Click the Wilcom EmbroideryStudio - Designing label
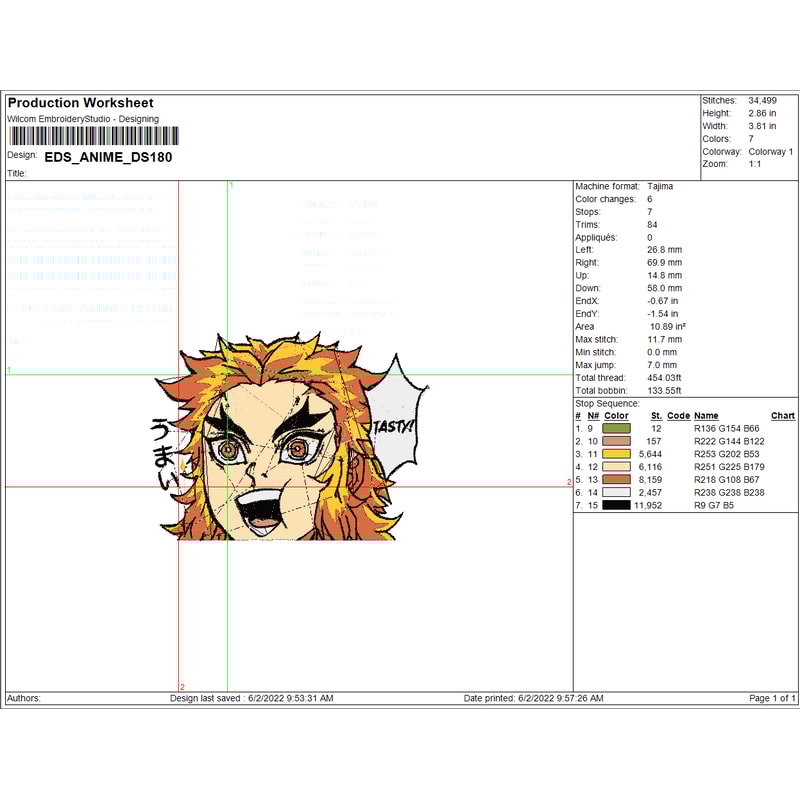The image size is (800, 800). click(85, 119)
